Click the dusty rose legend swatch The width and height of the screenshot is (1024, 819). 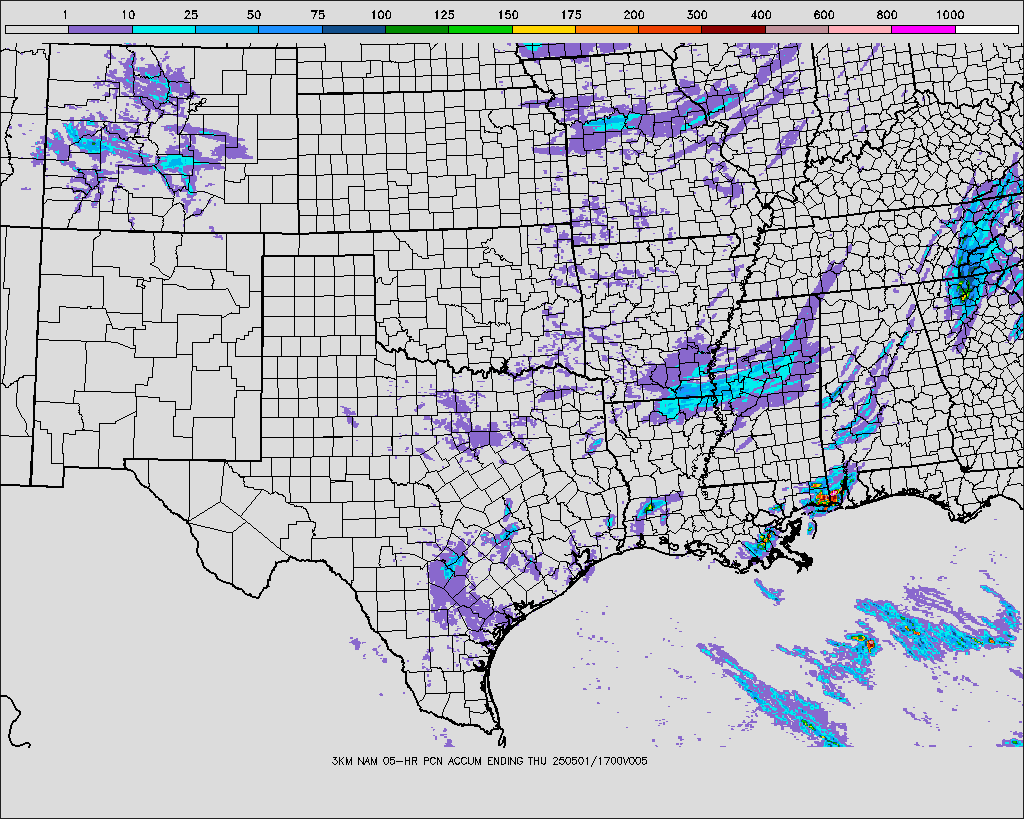point(797,30)
